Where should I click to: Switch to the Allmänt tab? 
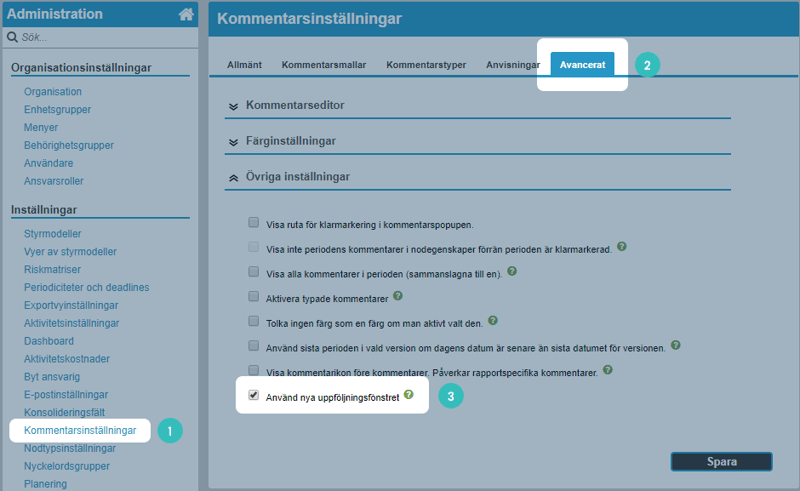[x=244, y=65]
